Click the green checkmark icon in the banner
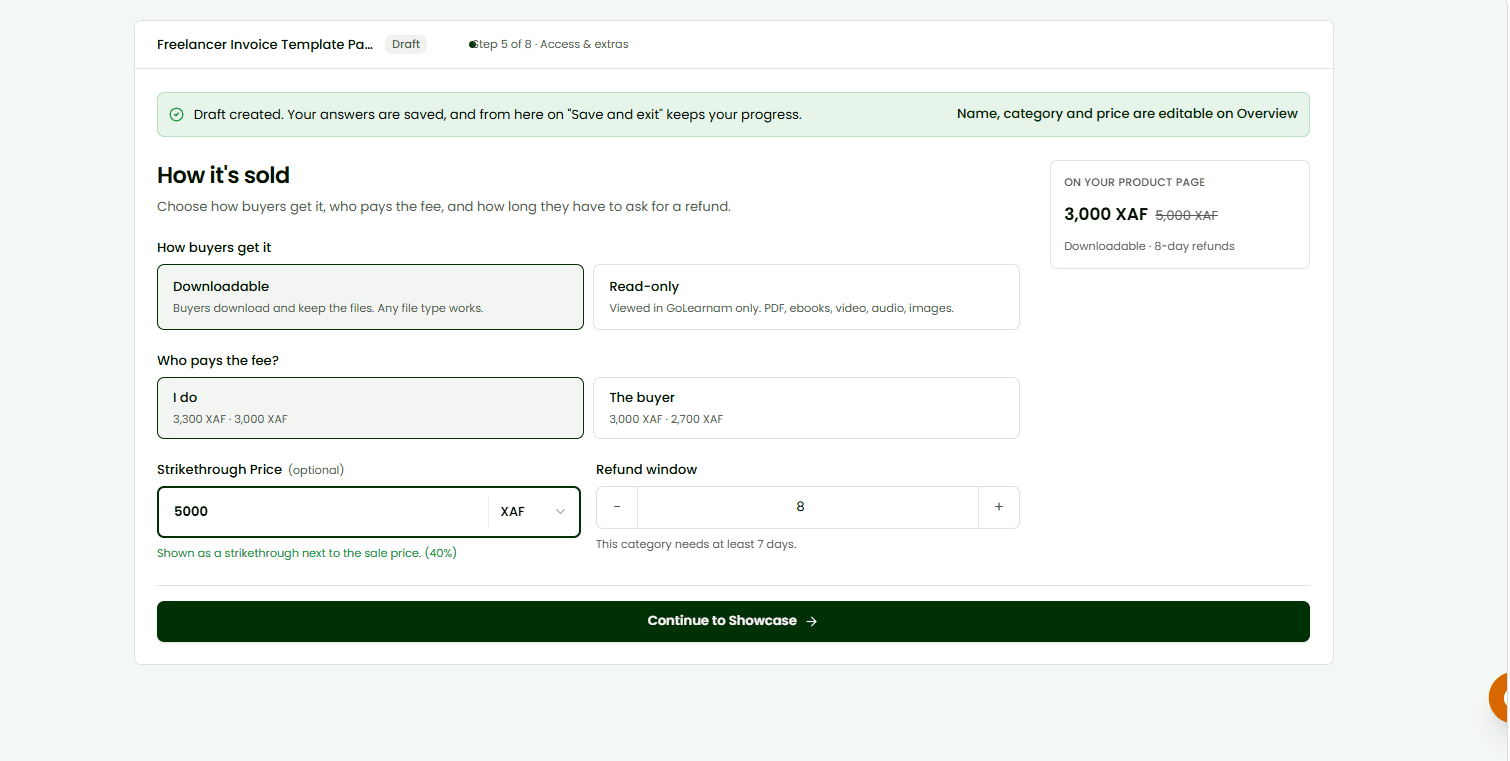This screenshot has width=1510, height=761. point(177,115)
